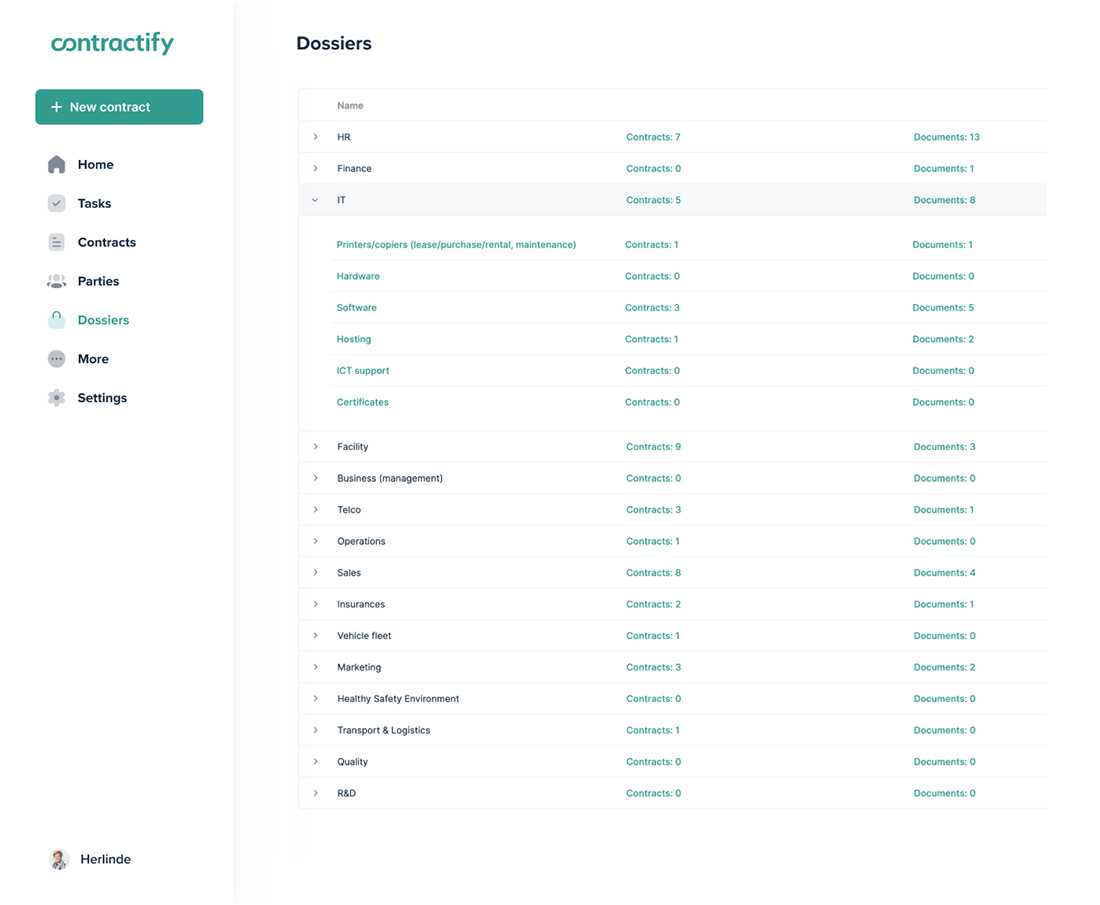Go to the Contracts section
Image resolution: width=1100 pixels, height=905 pixels.
[106, 242]
